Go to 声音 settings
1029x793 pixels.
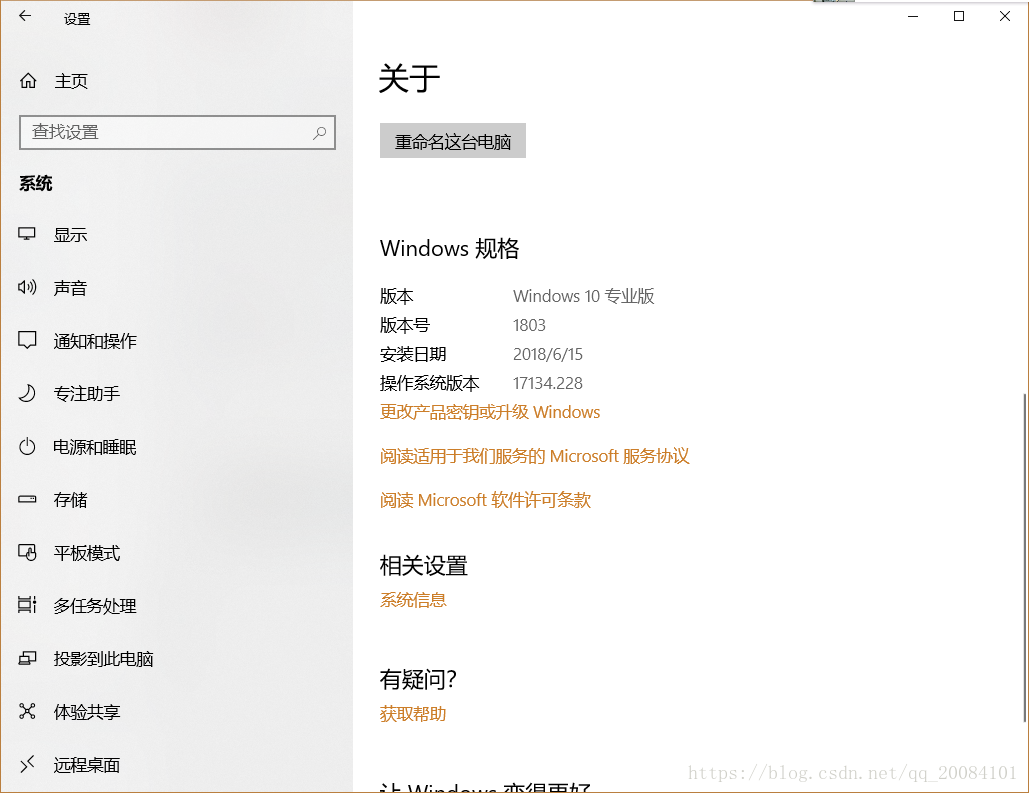coord(70,288)
